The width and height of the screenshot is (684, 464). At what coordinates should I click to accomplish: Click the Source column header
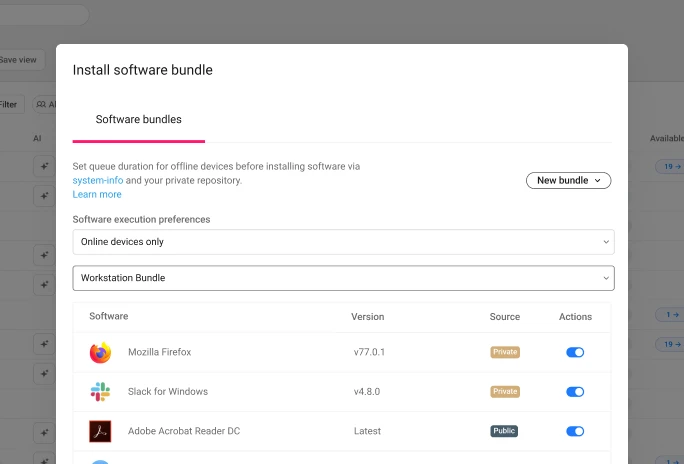(505, 317)
